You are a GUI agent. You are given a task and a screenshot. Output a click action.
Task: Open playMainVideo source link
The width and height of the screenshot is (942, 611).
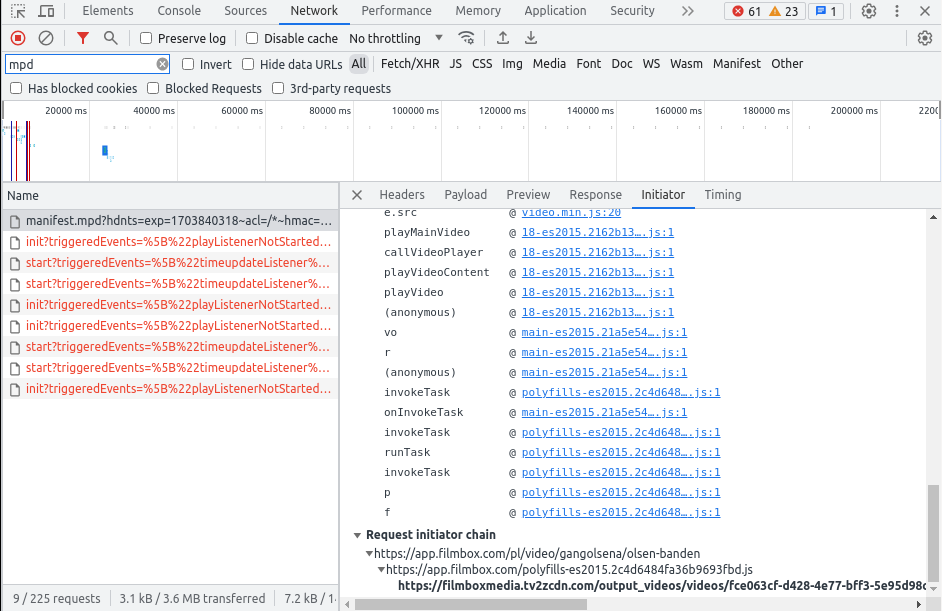coord(597,233)
